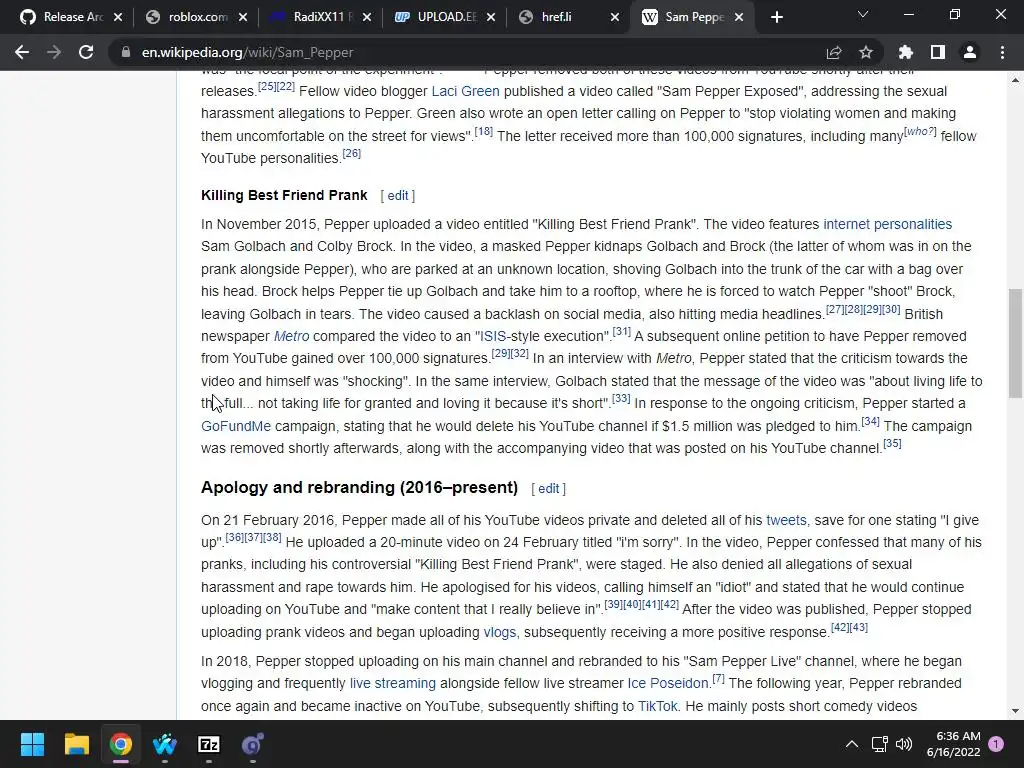The image size is (1024, 768).
Task: Close the UPLOAD.EE tab
Action: click(x=491, y=17)
